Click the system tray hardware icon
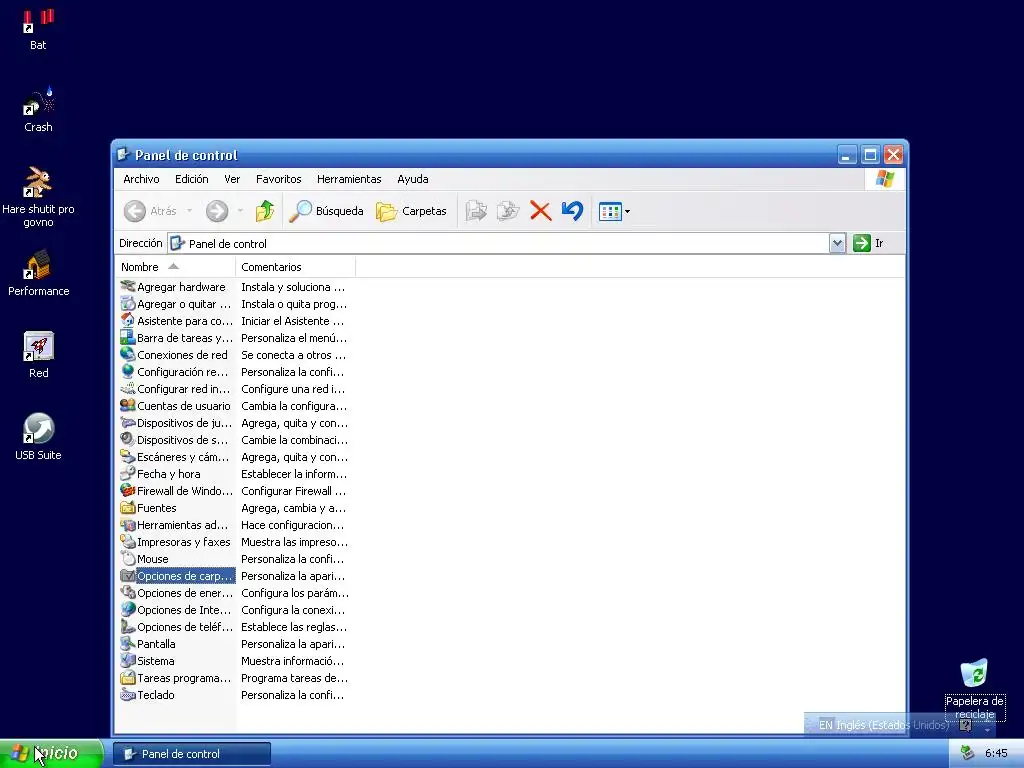Screen dimensions: 1024x768 [x=967, y=753]
